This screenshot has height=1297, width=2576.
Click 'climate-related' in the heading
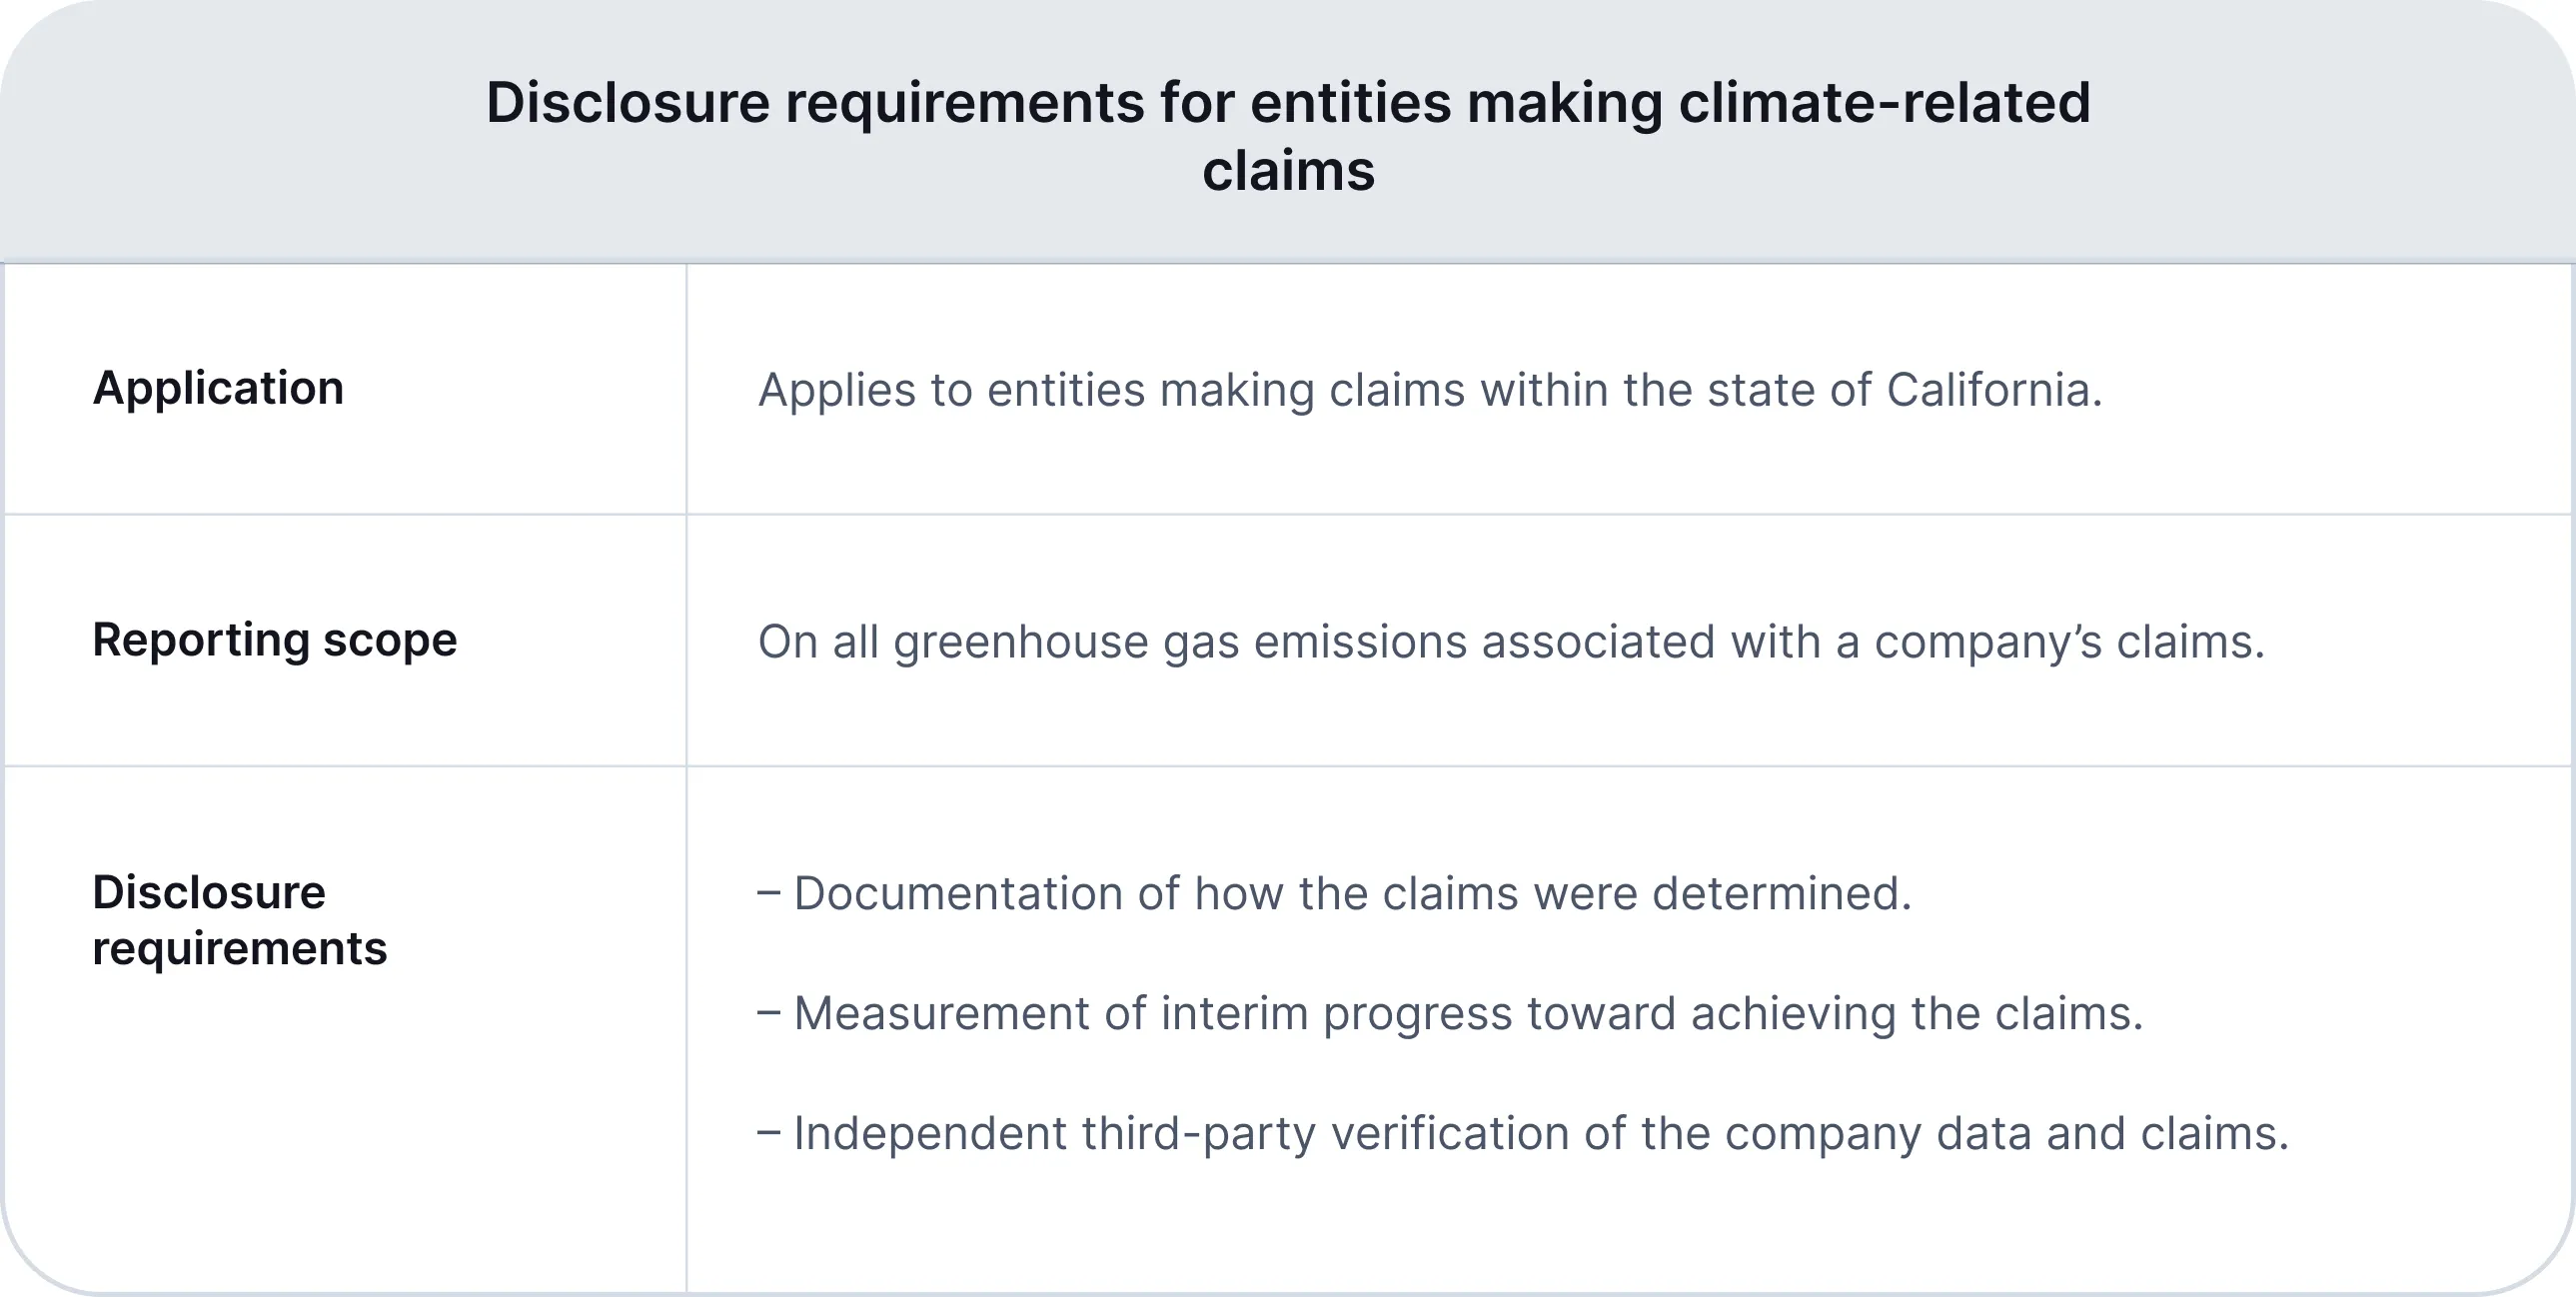(1885, 102)
